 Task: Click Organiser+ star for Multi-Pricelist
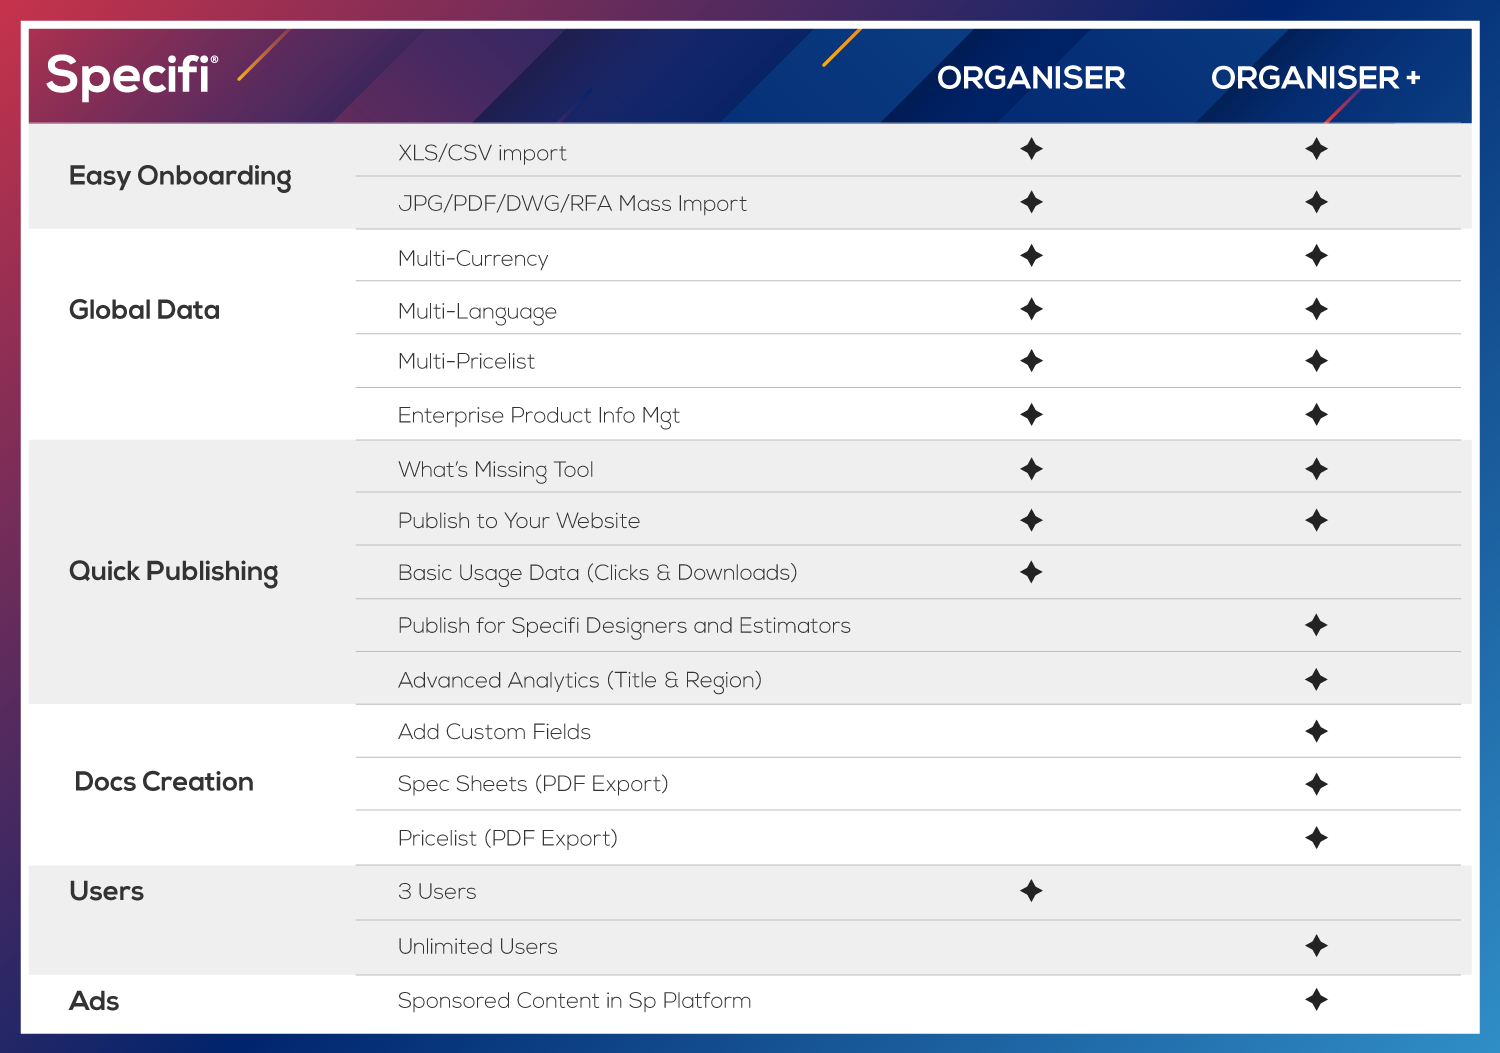pyautogui.click(x=1316, y=361)
